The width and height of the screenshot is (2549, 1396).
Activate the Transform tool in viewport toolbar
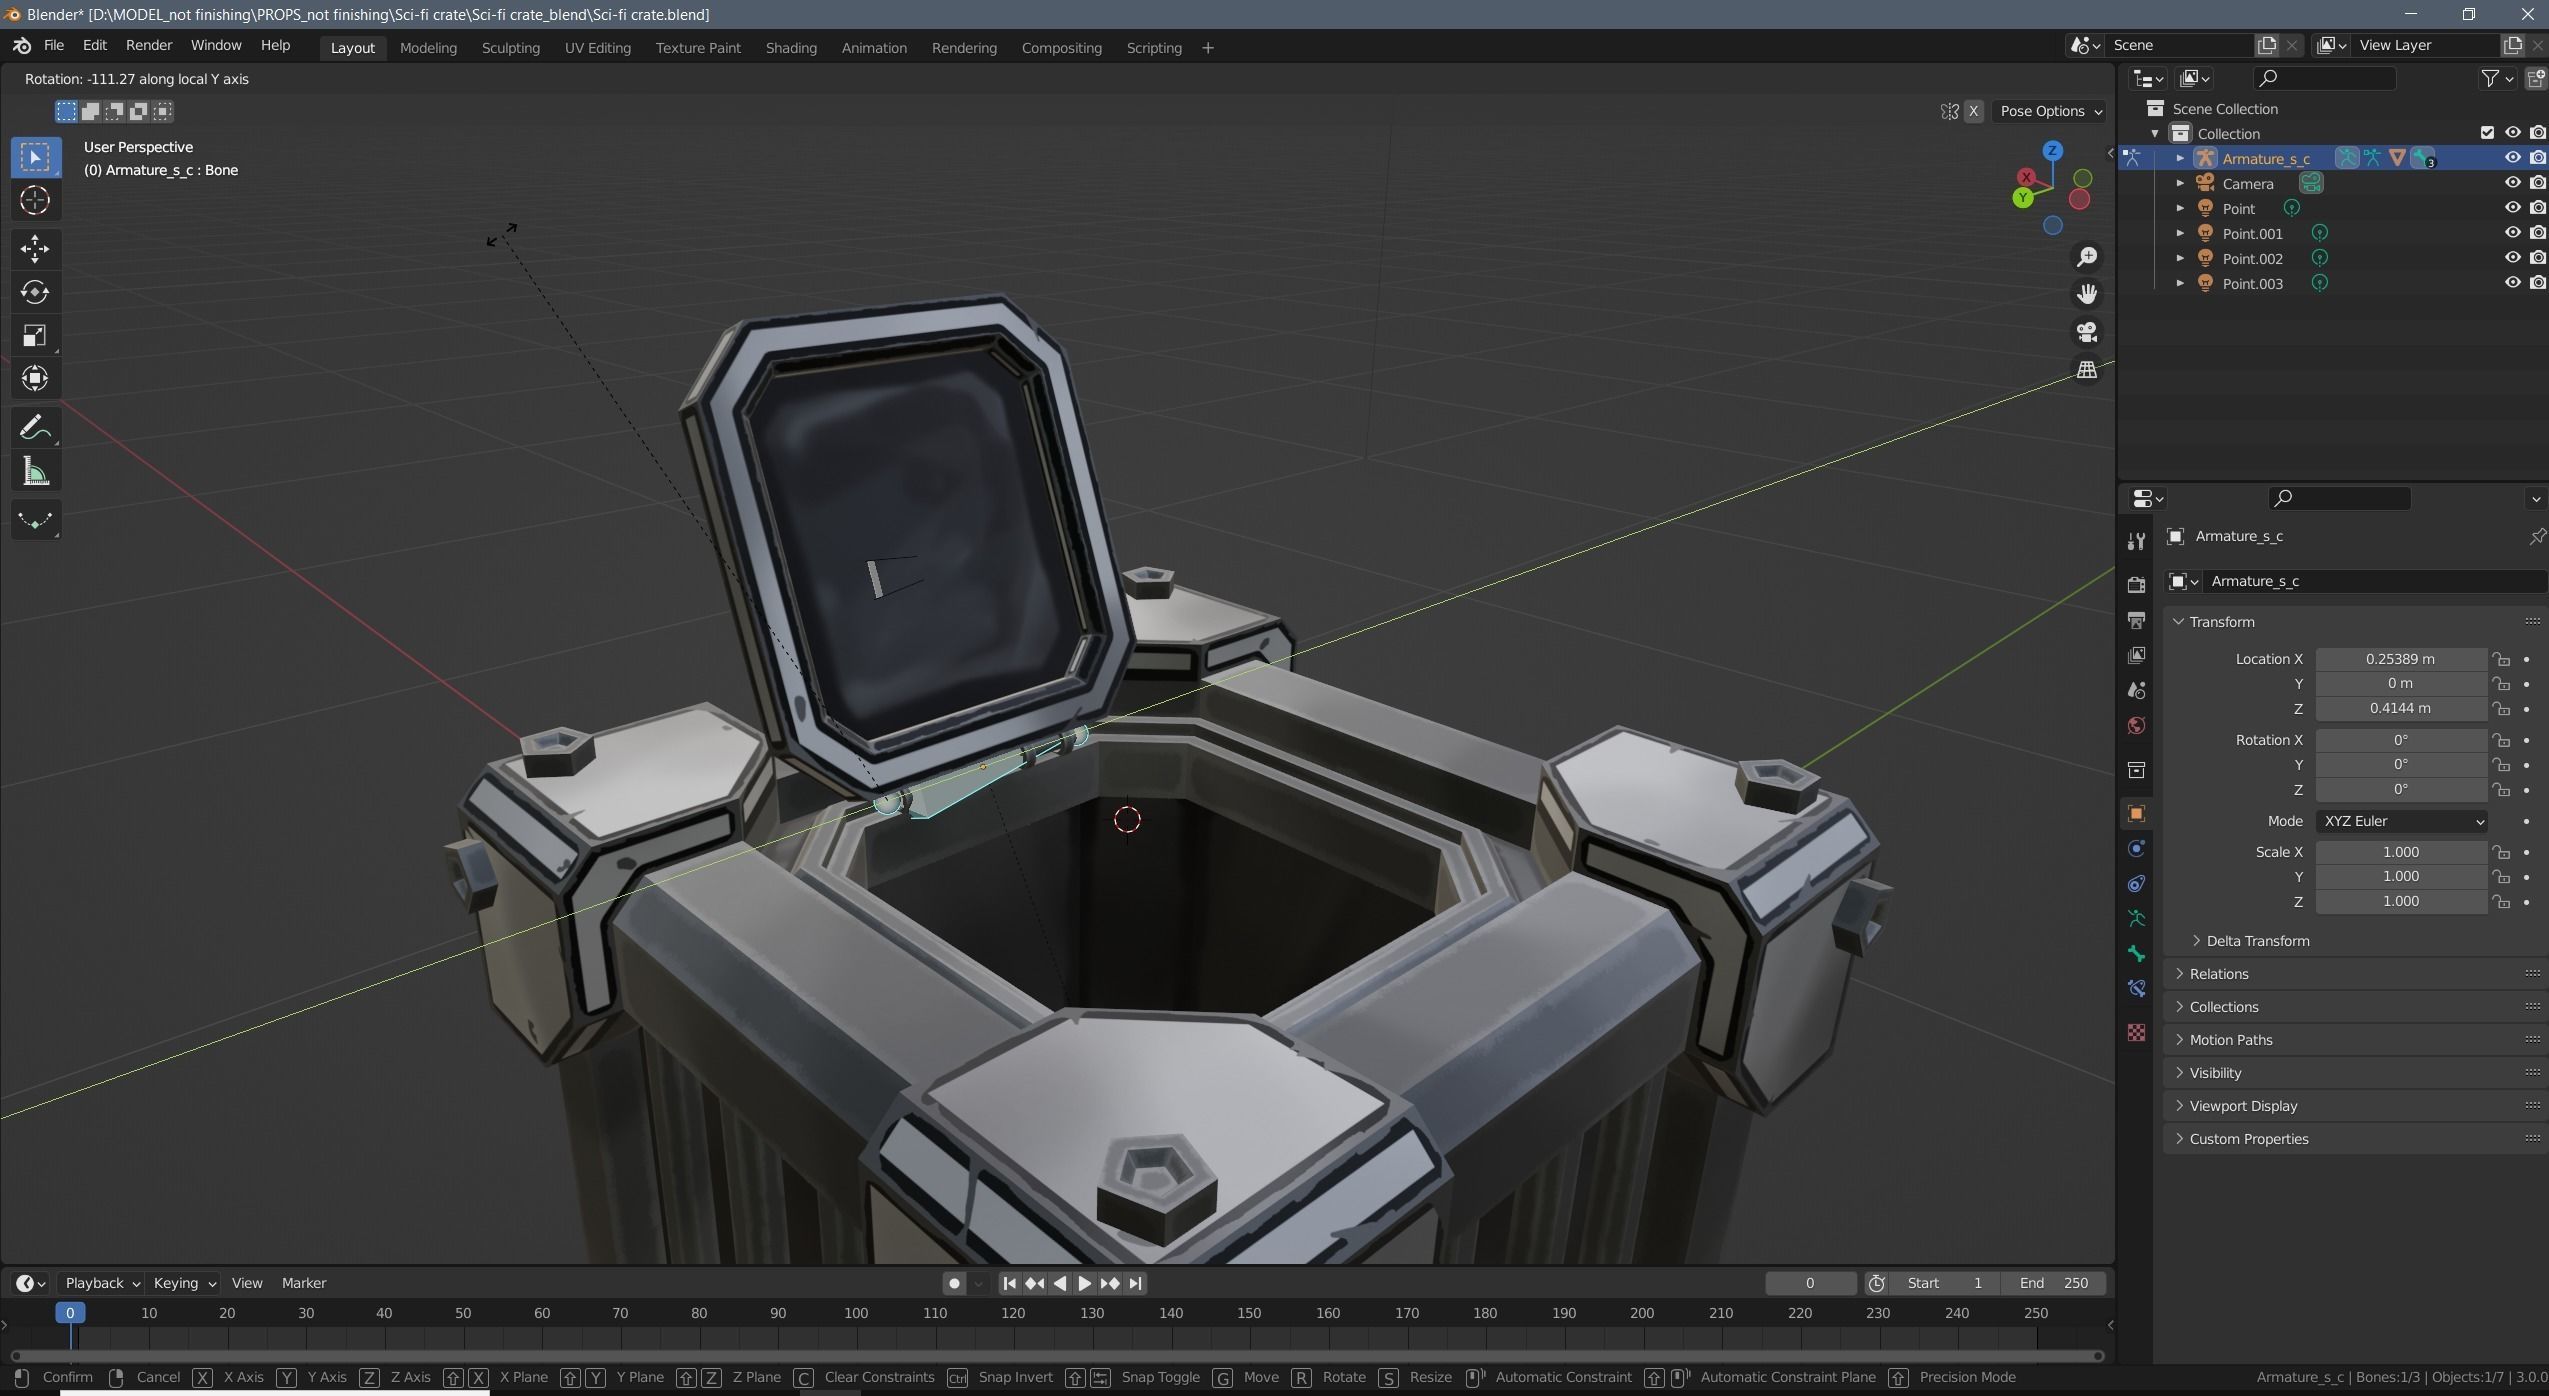pos(35,378)
